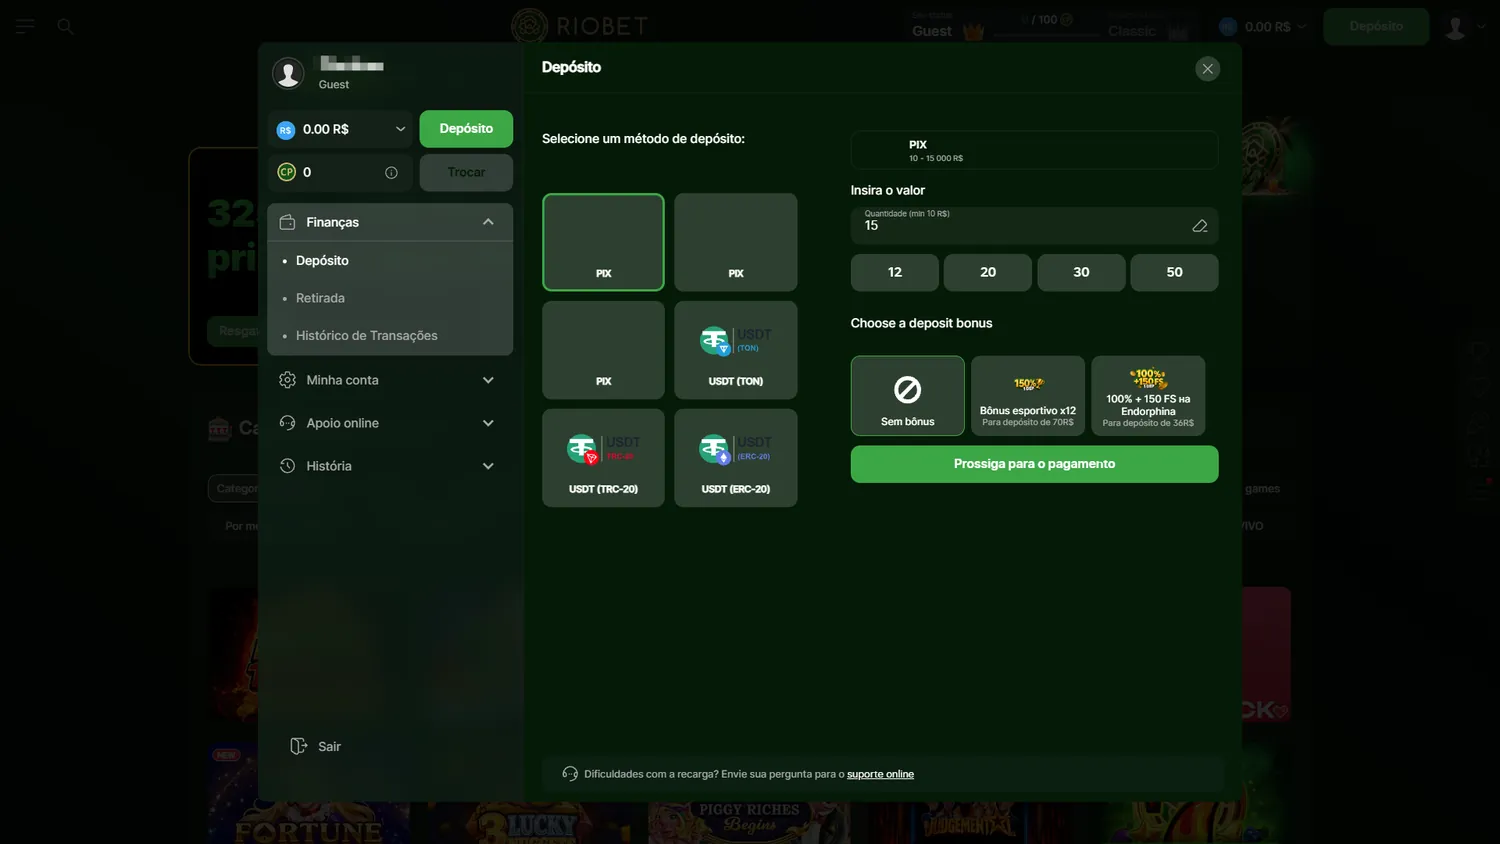
Task: Click Prossiga para o pagamento
Action: click(1035, 464)
